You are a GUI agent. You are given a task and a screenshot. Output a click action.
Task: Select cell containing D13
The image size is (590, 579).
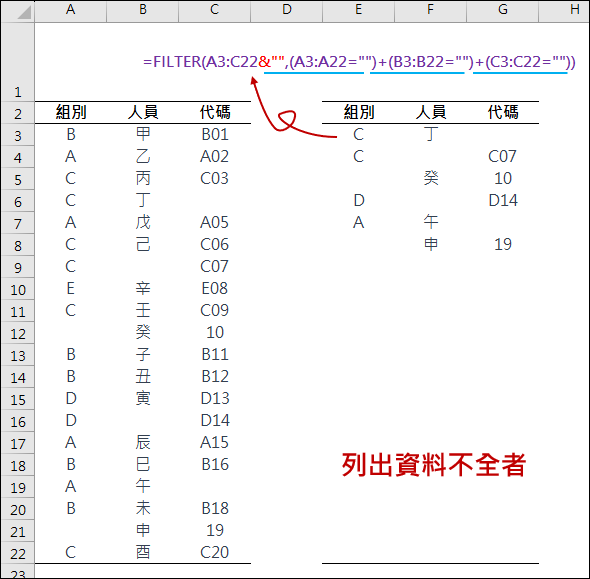[x=214, y=398]
